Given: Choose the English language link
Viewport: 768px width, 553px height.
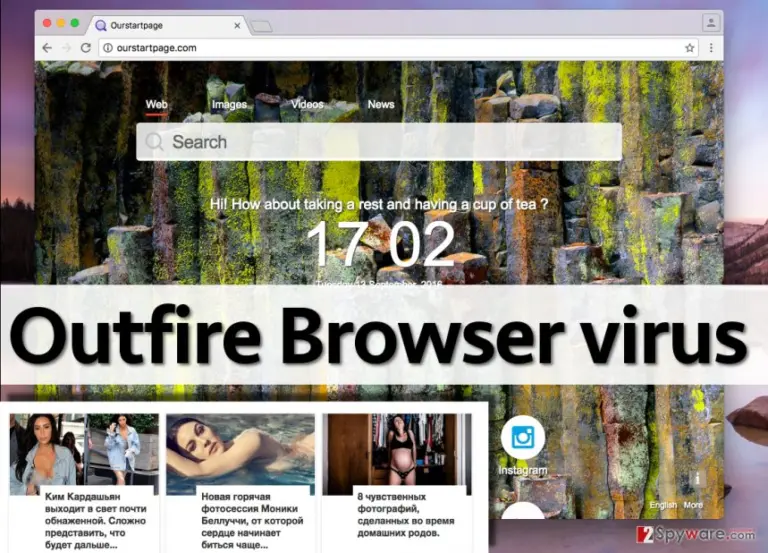Looking at the screenshot, I should pos(663,505).
